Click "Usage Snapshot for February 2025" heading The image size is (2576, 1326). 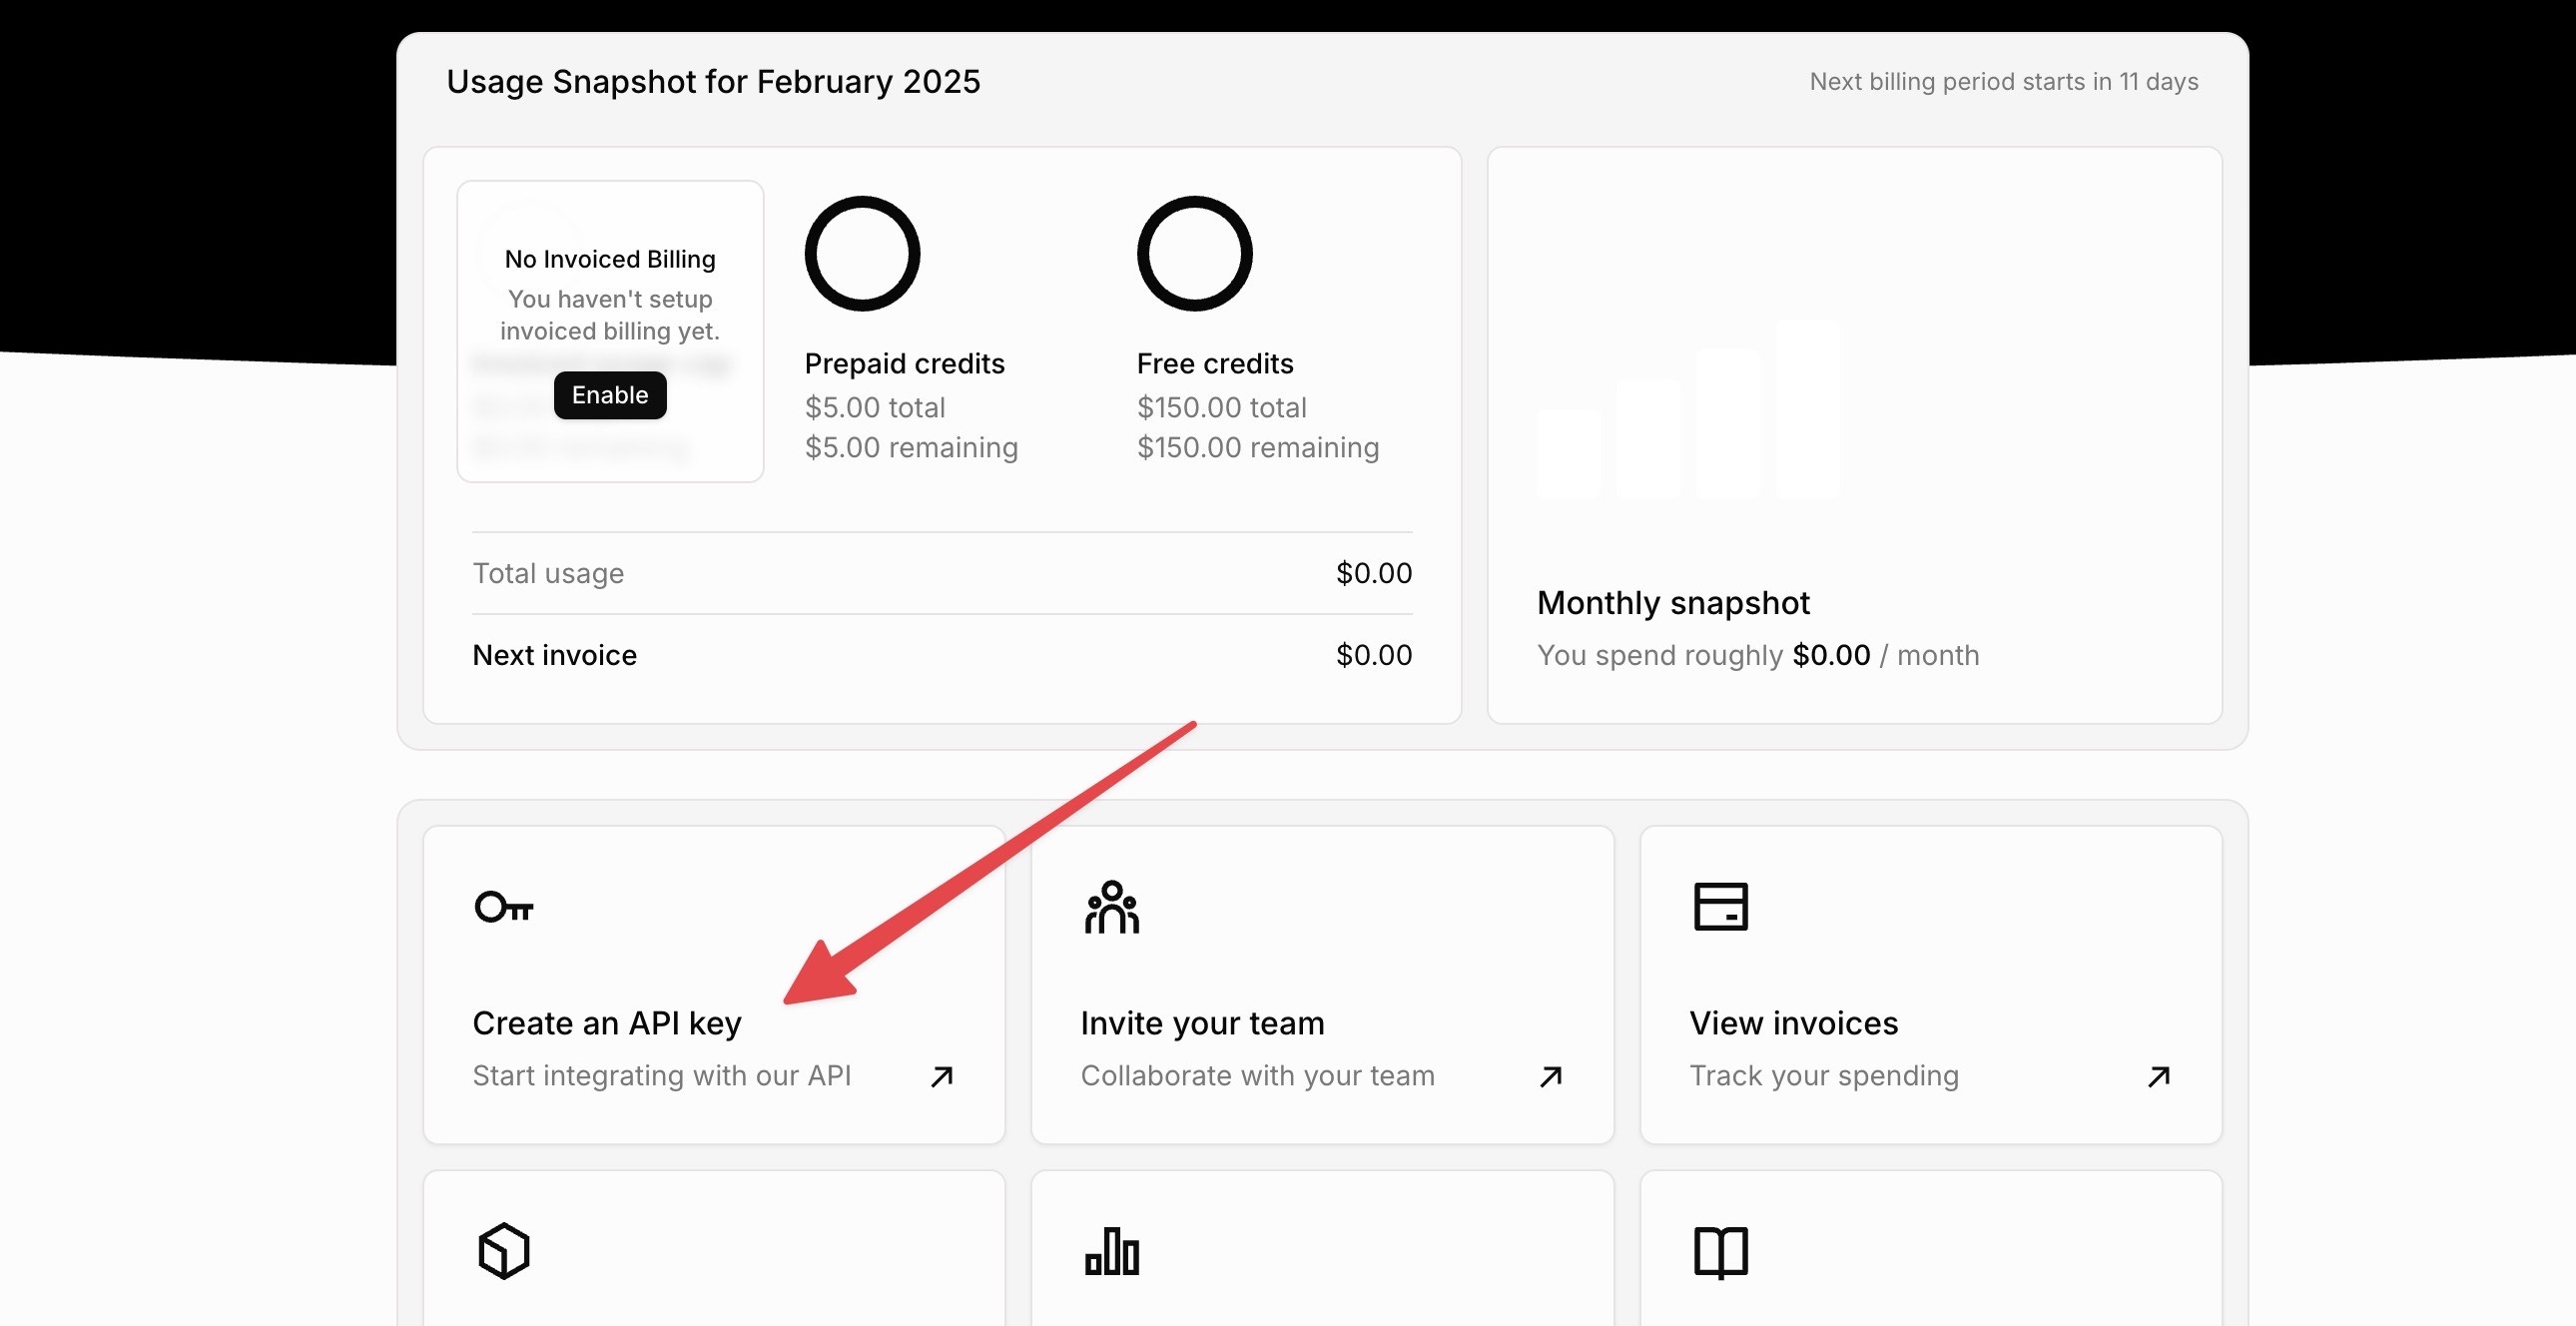tap(713, 82)
